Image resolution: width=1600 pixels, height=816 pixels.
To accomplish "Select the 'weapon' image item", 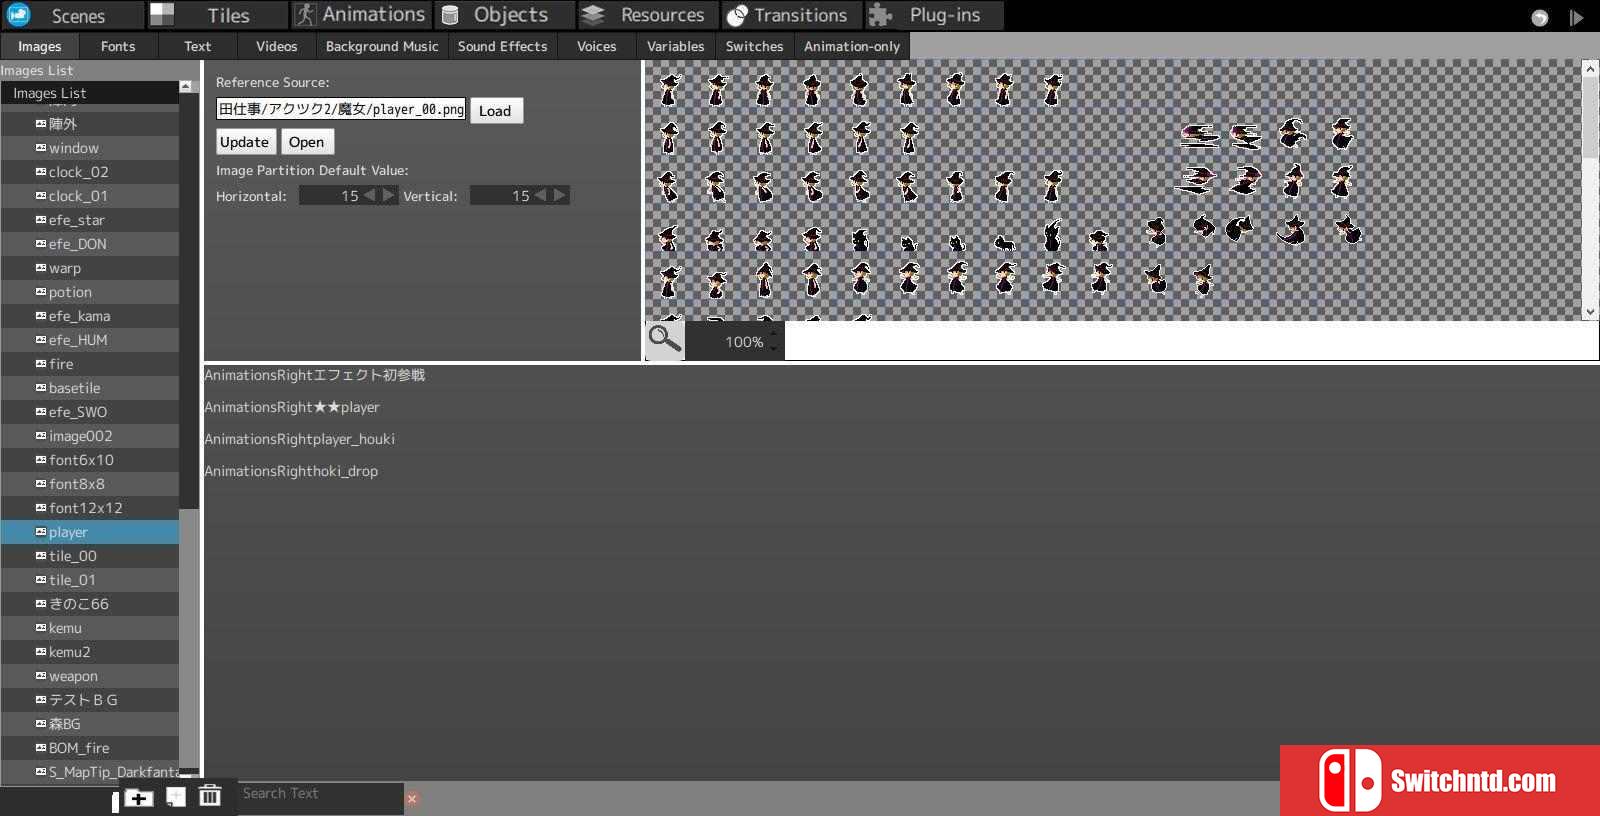I will pyautogui.click(x=90, y=676).
